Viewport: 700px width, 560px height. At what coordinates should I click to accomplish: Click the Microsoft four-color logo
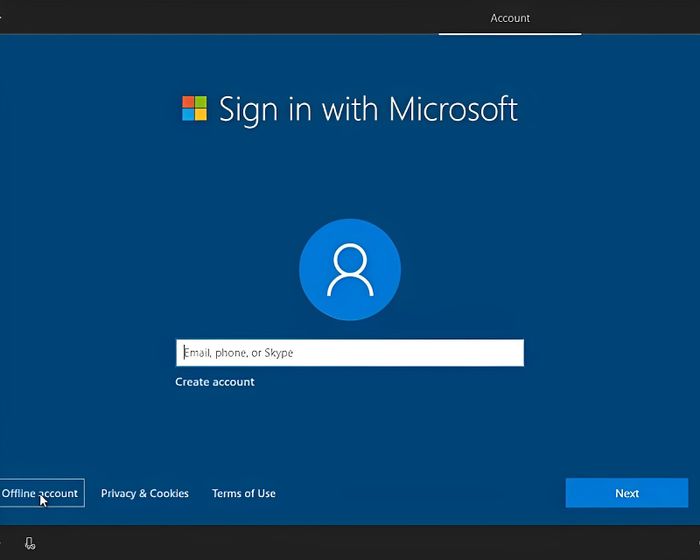[x=195, y=108]
